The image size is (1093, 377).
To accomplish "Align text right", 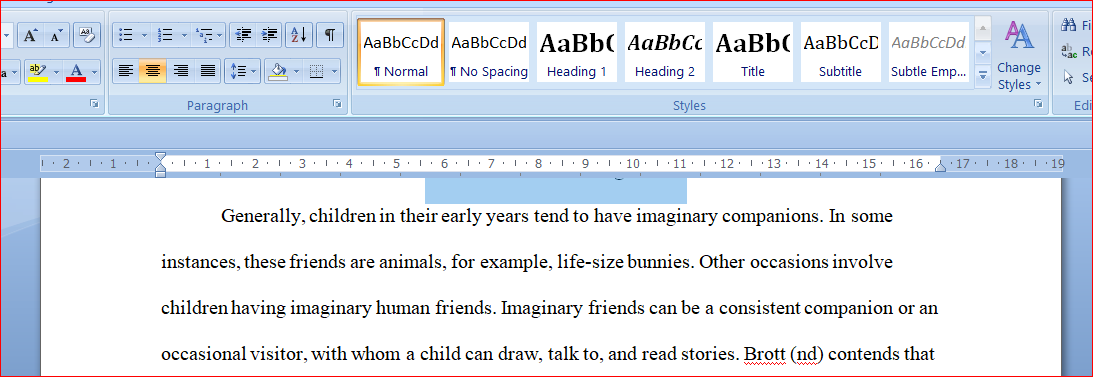I will click(181, 71).
